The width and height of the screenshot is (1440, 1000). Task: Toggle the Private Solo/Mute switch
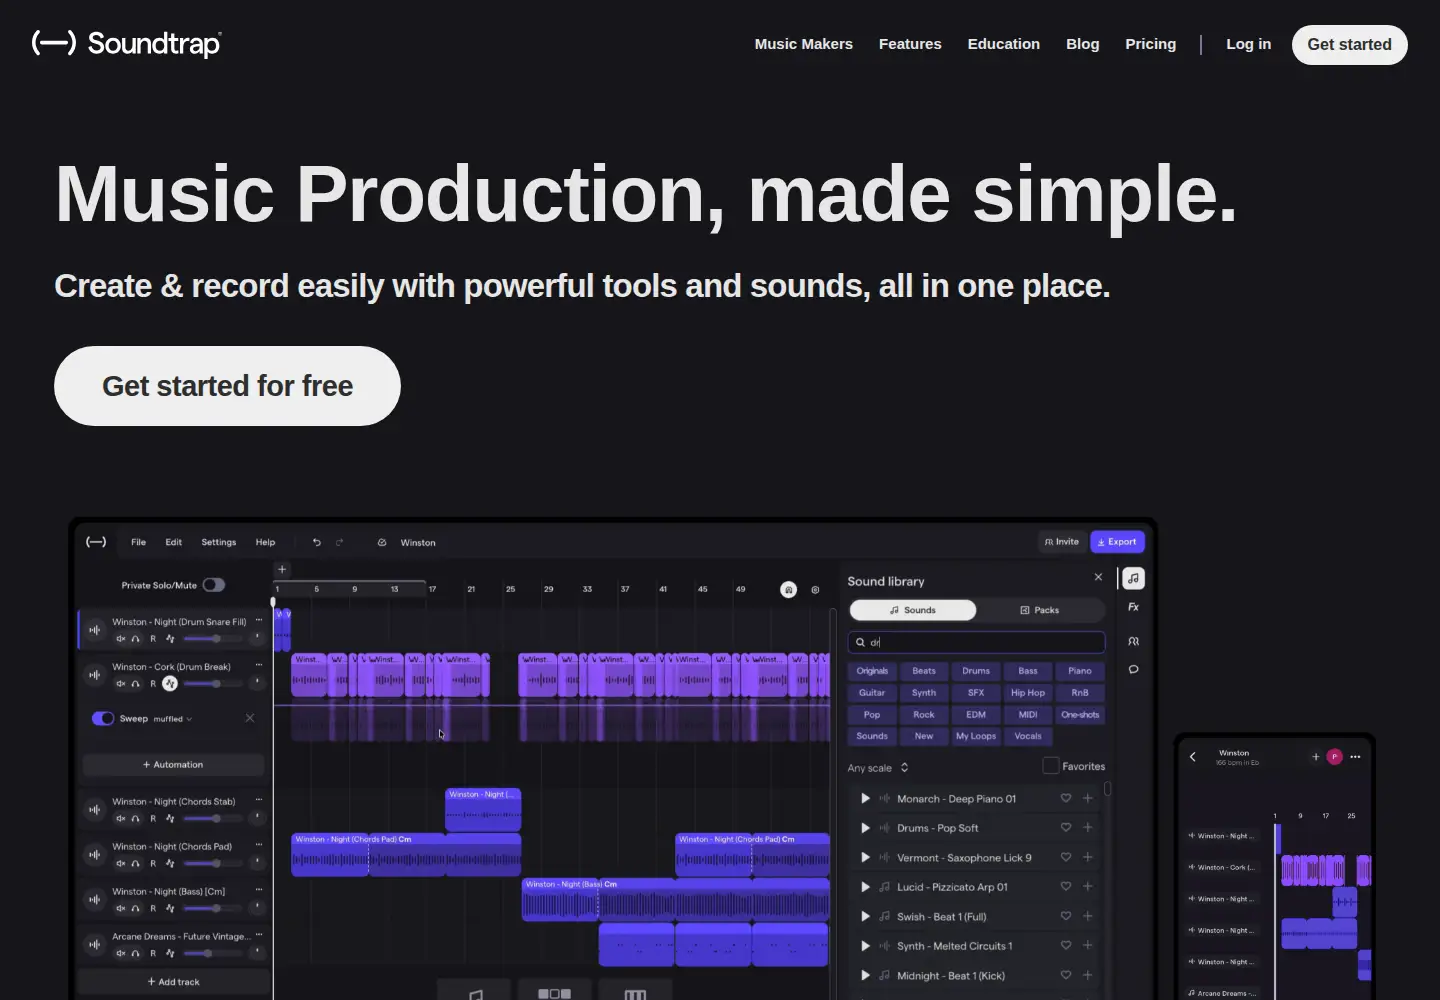(x=214, y=585)
